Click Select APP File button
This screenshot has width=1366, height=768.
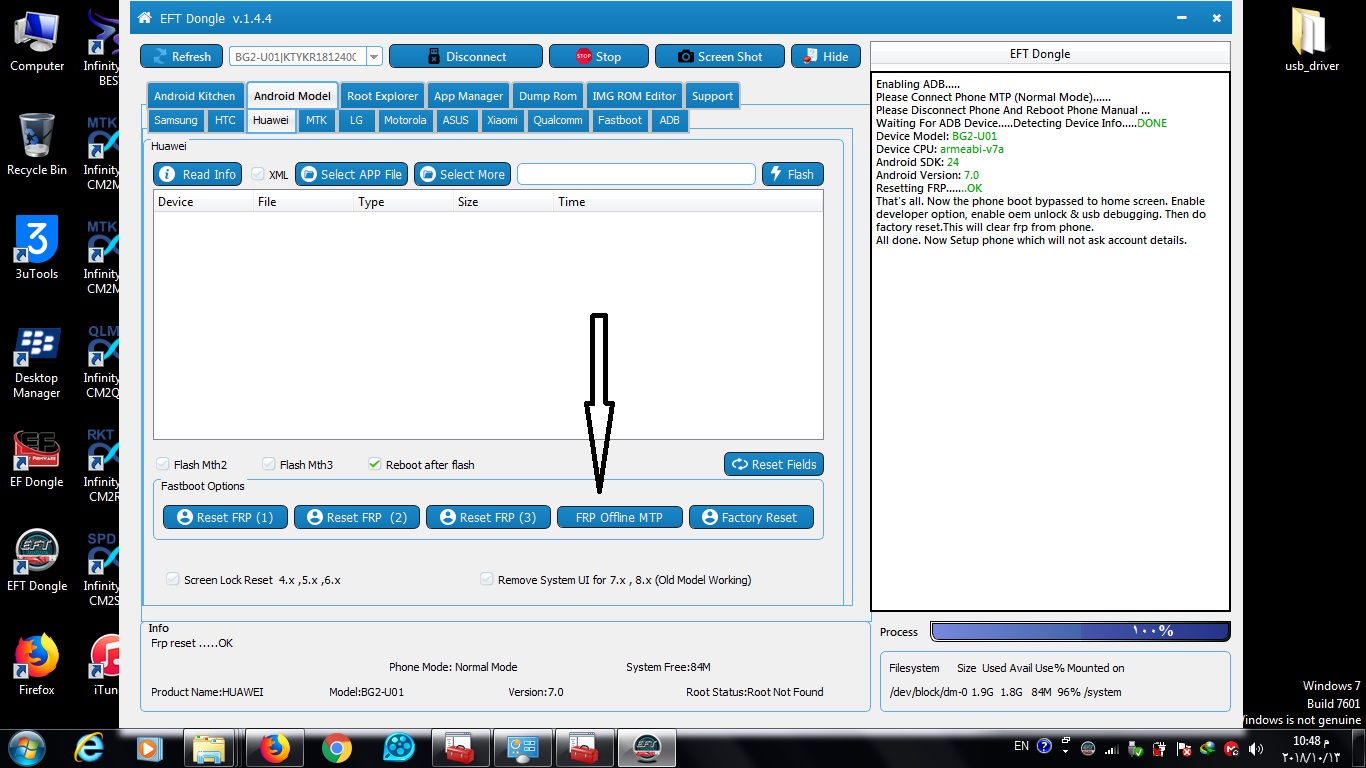[x=351, y=174]
